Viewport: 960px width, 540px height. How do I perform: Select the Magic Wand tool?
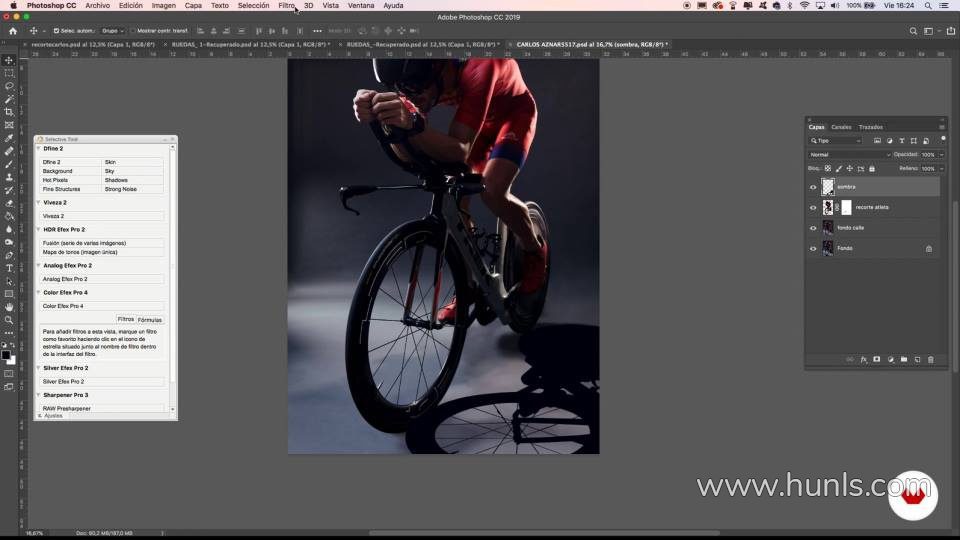point(9,99)
